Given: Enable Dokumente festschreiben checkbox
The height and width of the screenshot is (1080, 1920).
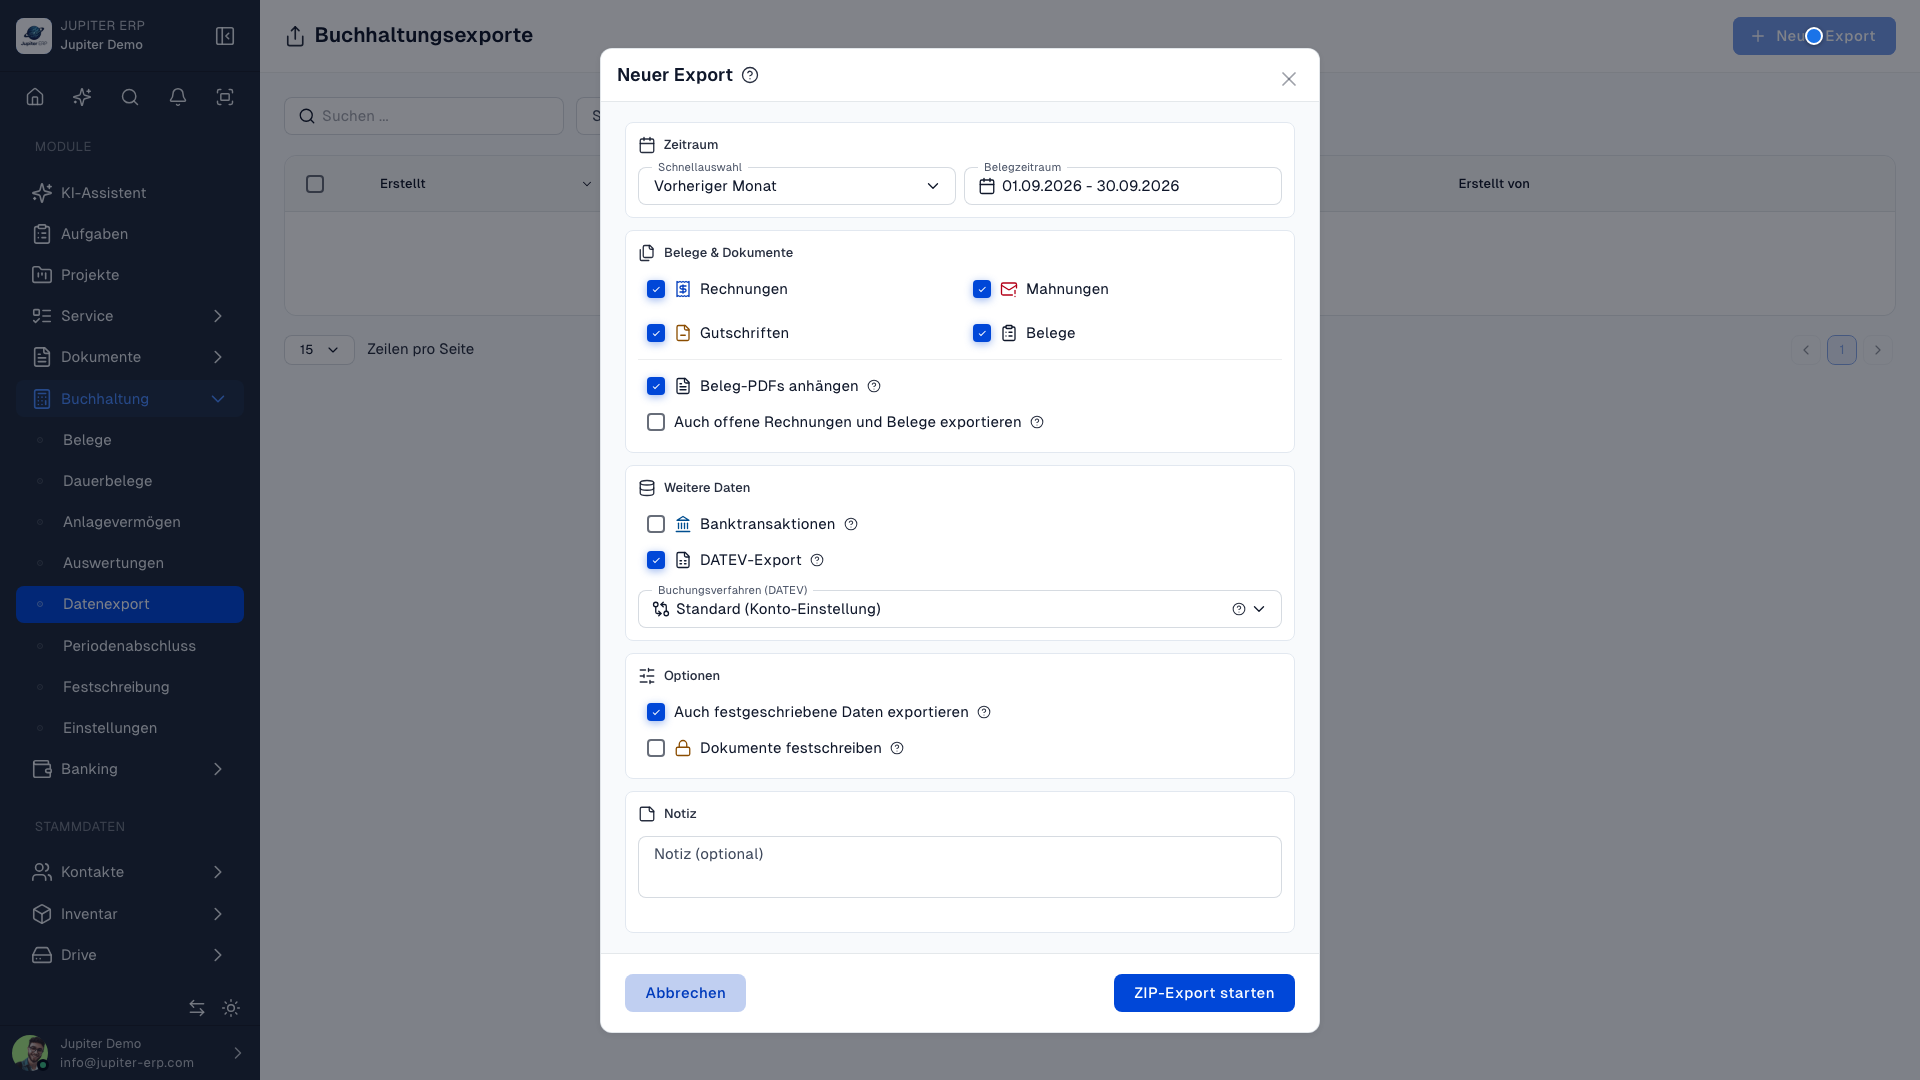Looking at the screenshot, I should point(656,748).
